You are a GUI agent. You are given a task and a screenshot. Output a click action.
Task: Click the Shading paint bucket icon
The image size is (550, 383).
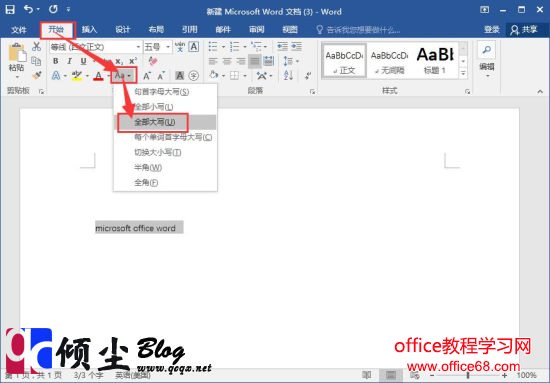pyautogui.click(x=213, y=75)
